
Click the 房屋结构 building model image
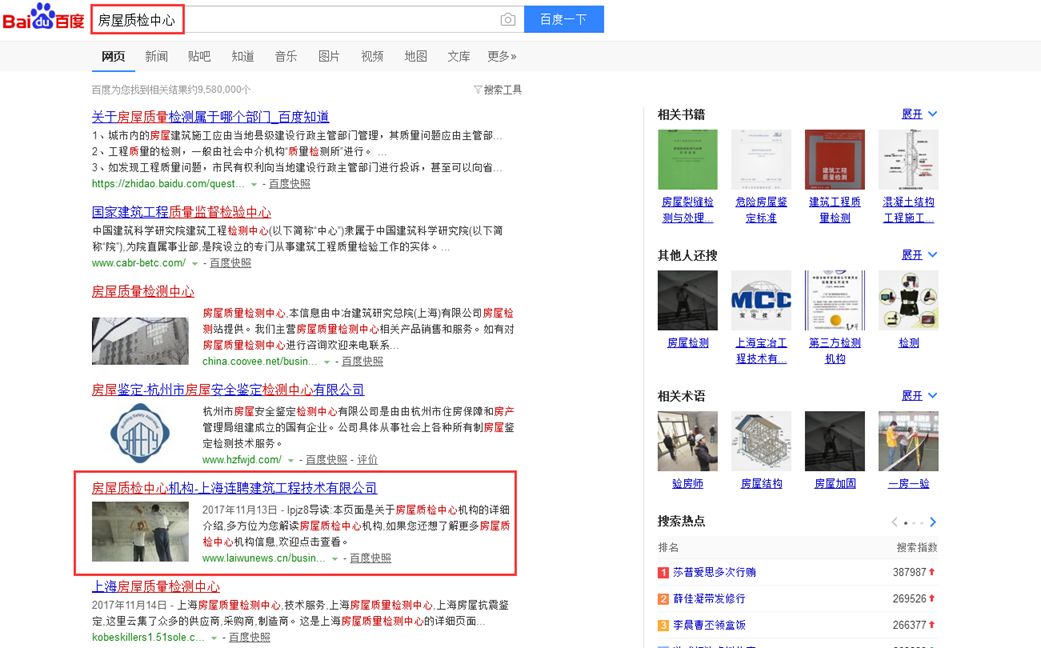point(761,442)
